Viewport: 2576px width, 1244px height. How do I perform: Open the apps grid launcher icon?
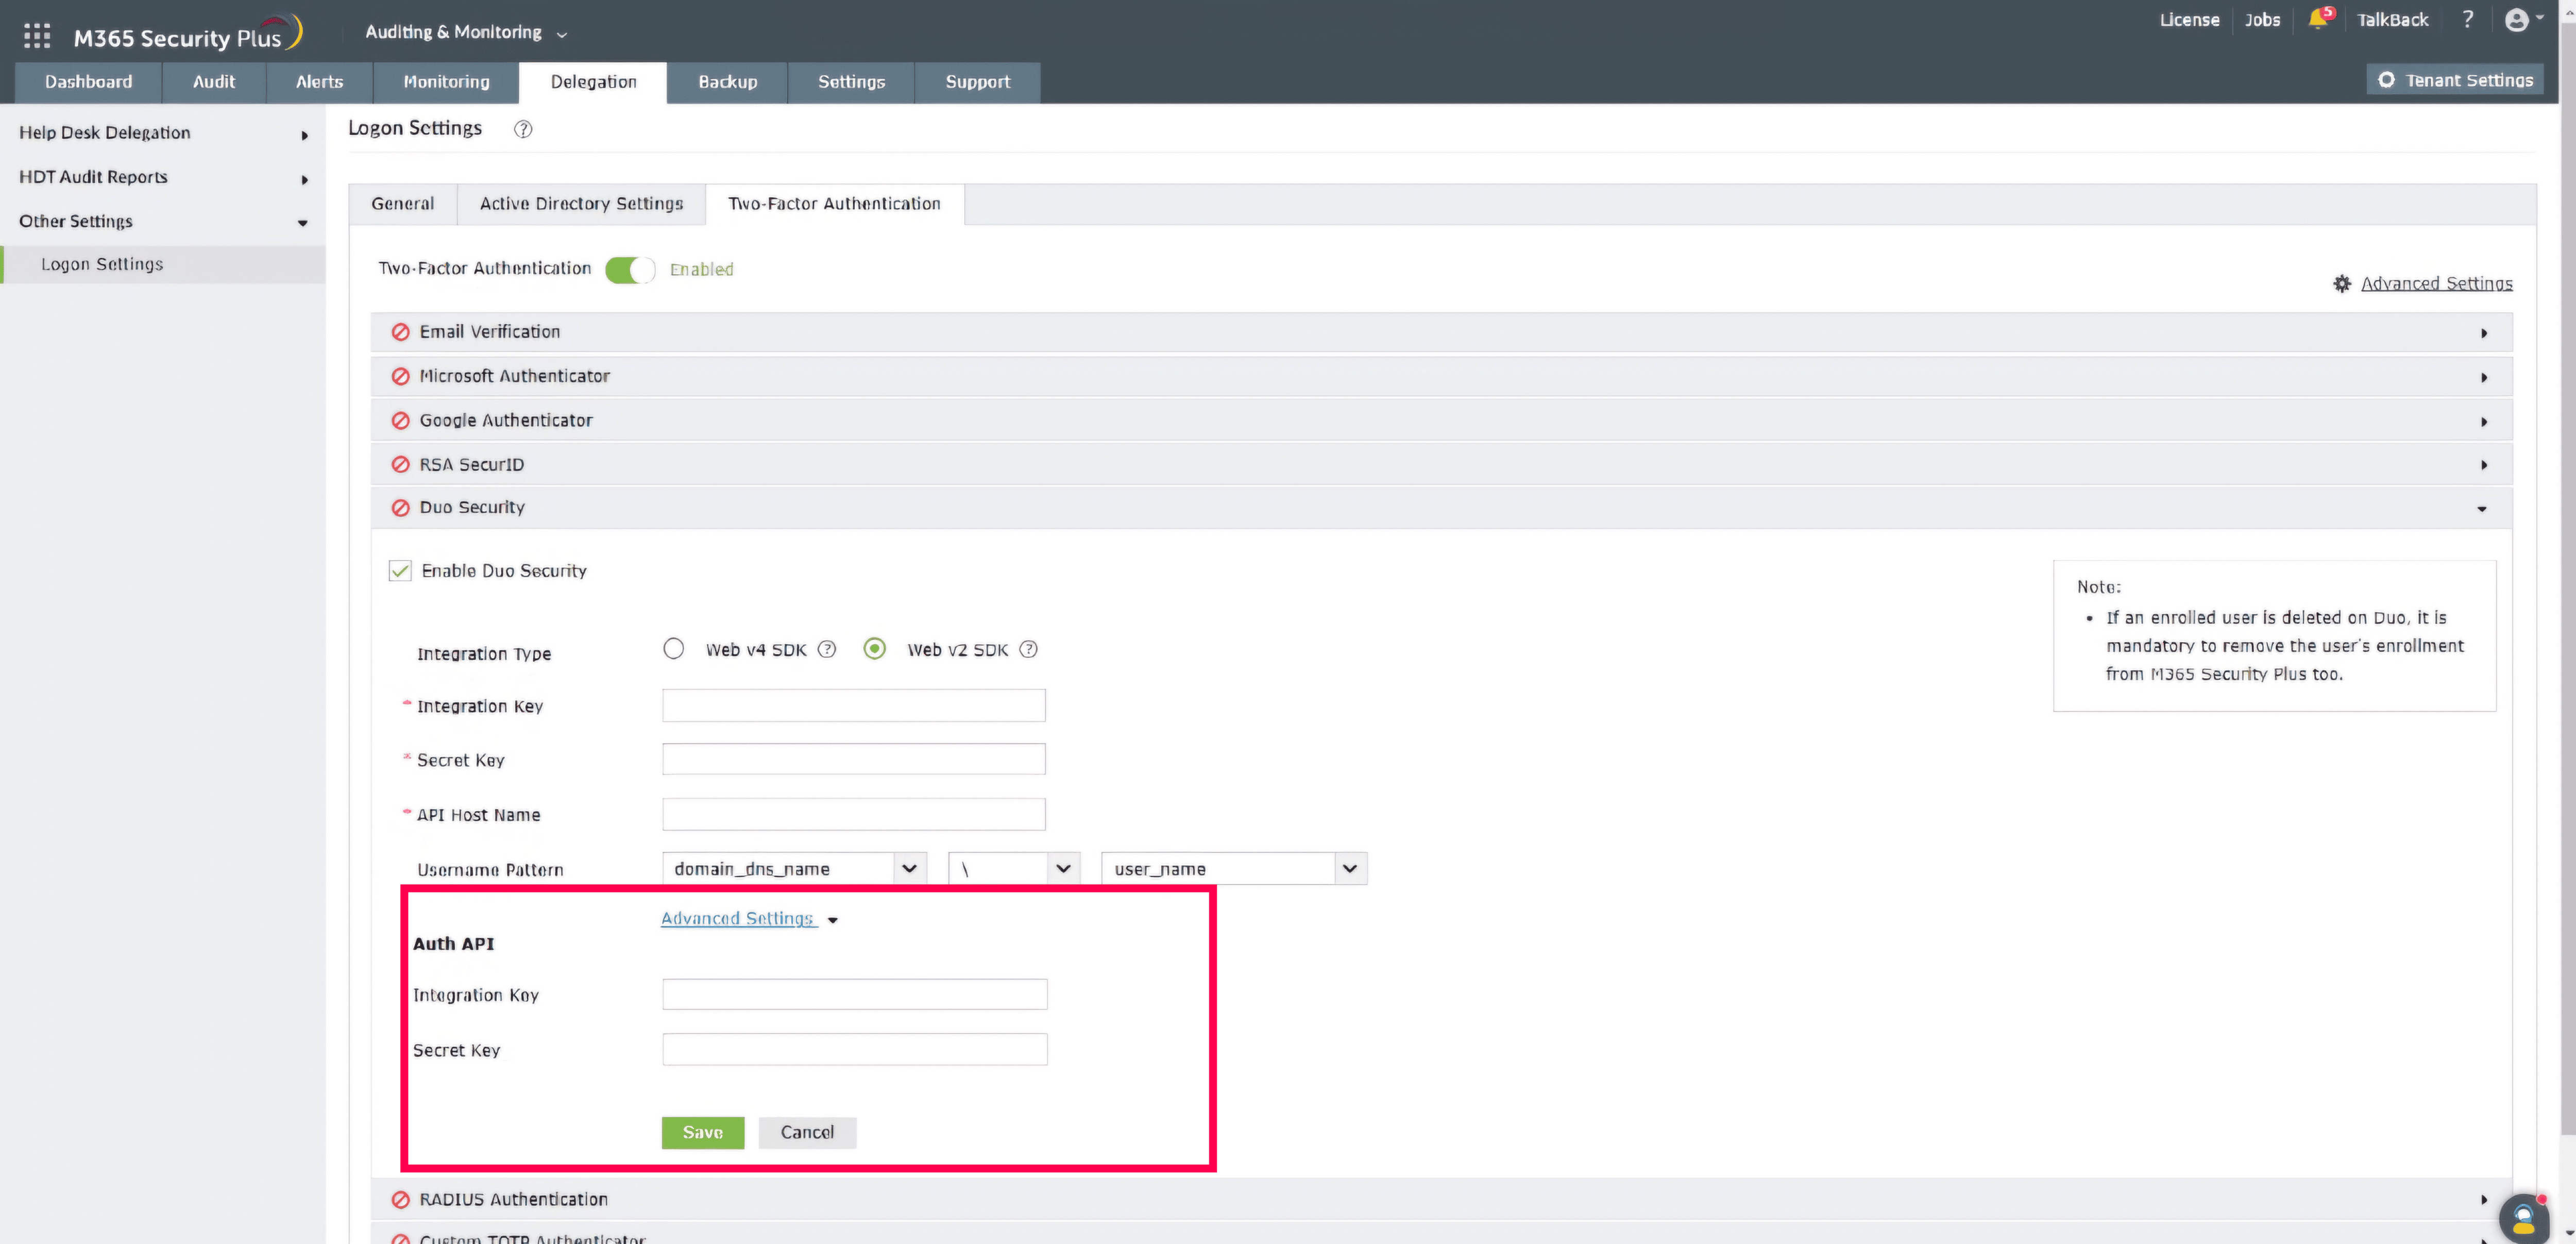pyautogui.click(x=37, y=36)
